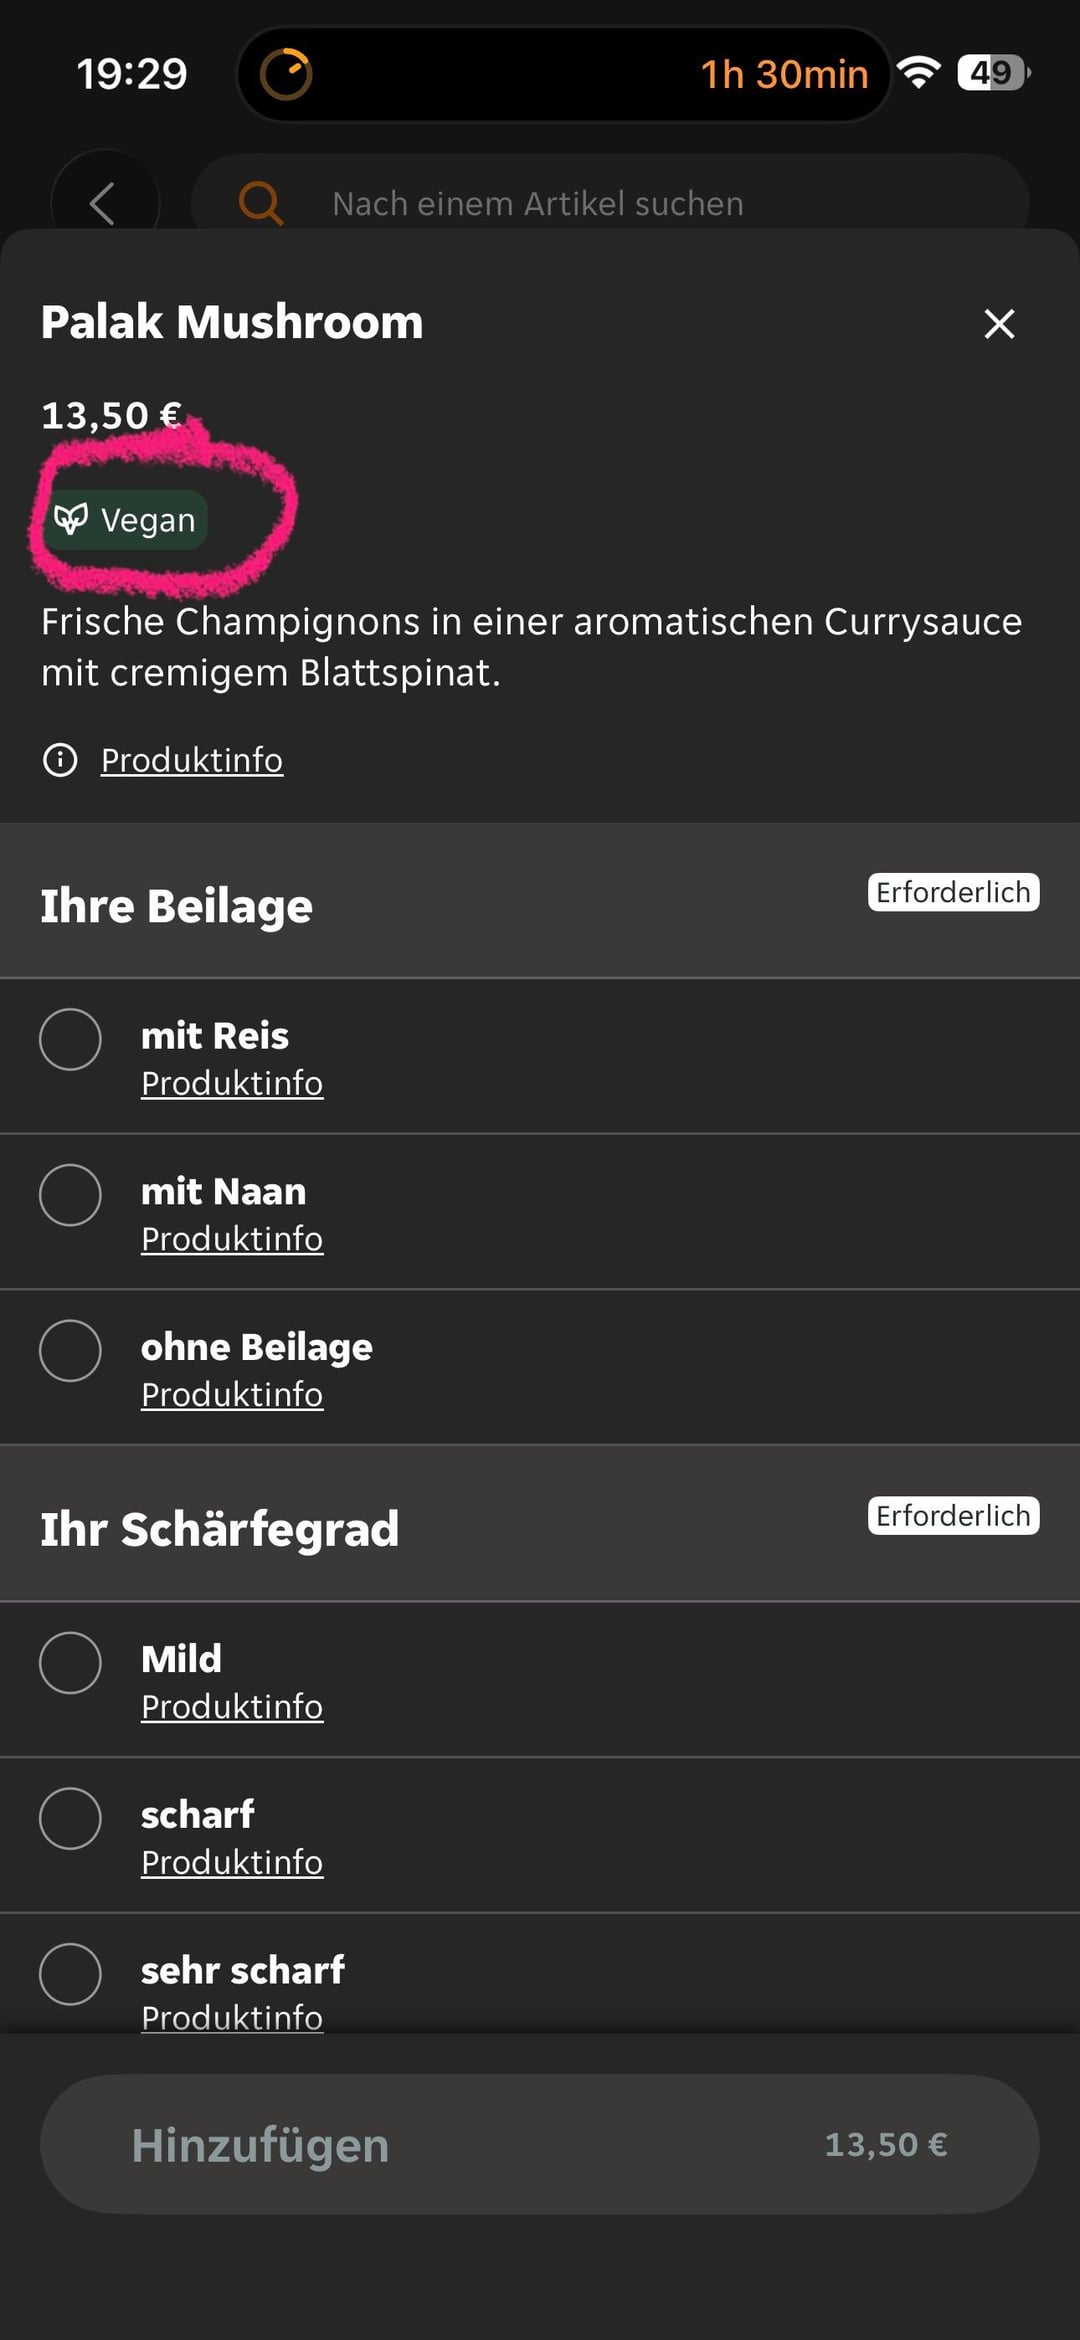Image resolution: width=1080 pixels, height=2340 pixels.
Task: Open the dish's main Produktinfo link
Action: click(x=192, y=760)
